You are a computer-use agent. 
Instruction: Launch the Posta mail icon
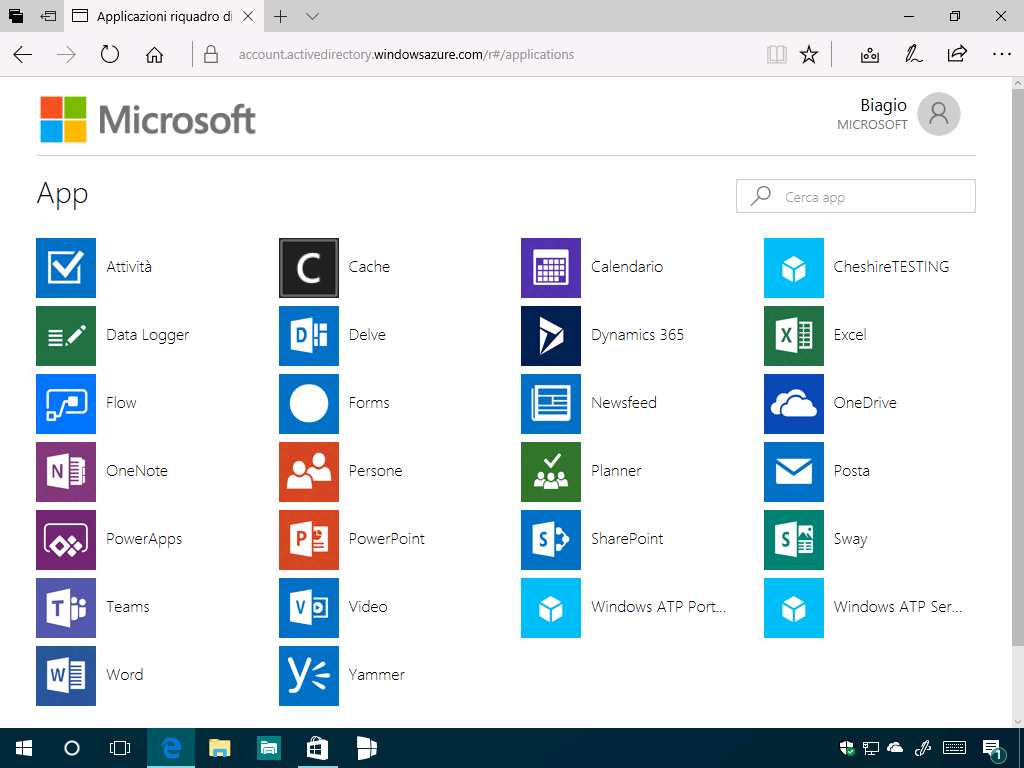point(793,472)
